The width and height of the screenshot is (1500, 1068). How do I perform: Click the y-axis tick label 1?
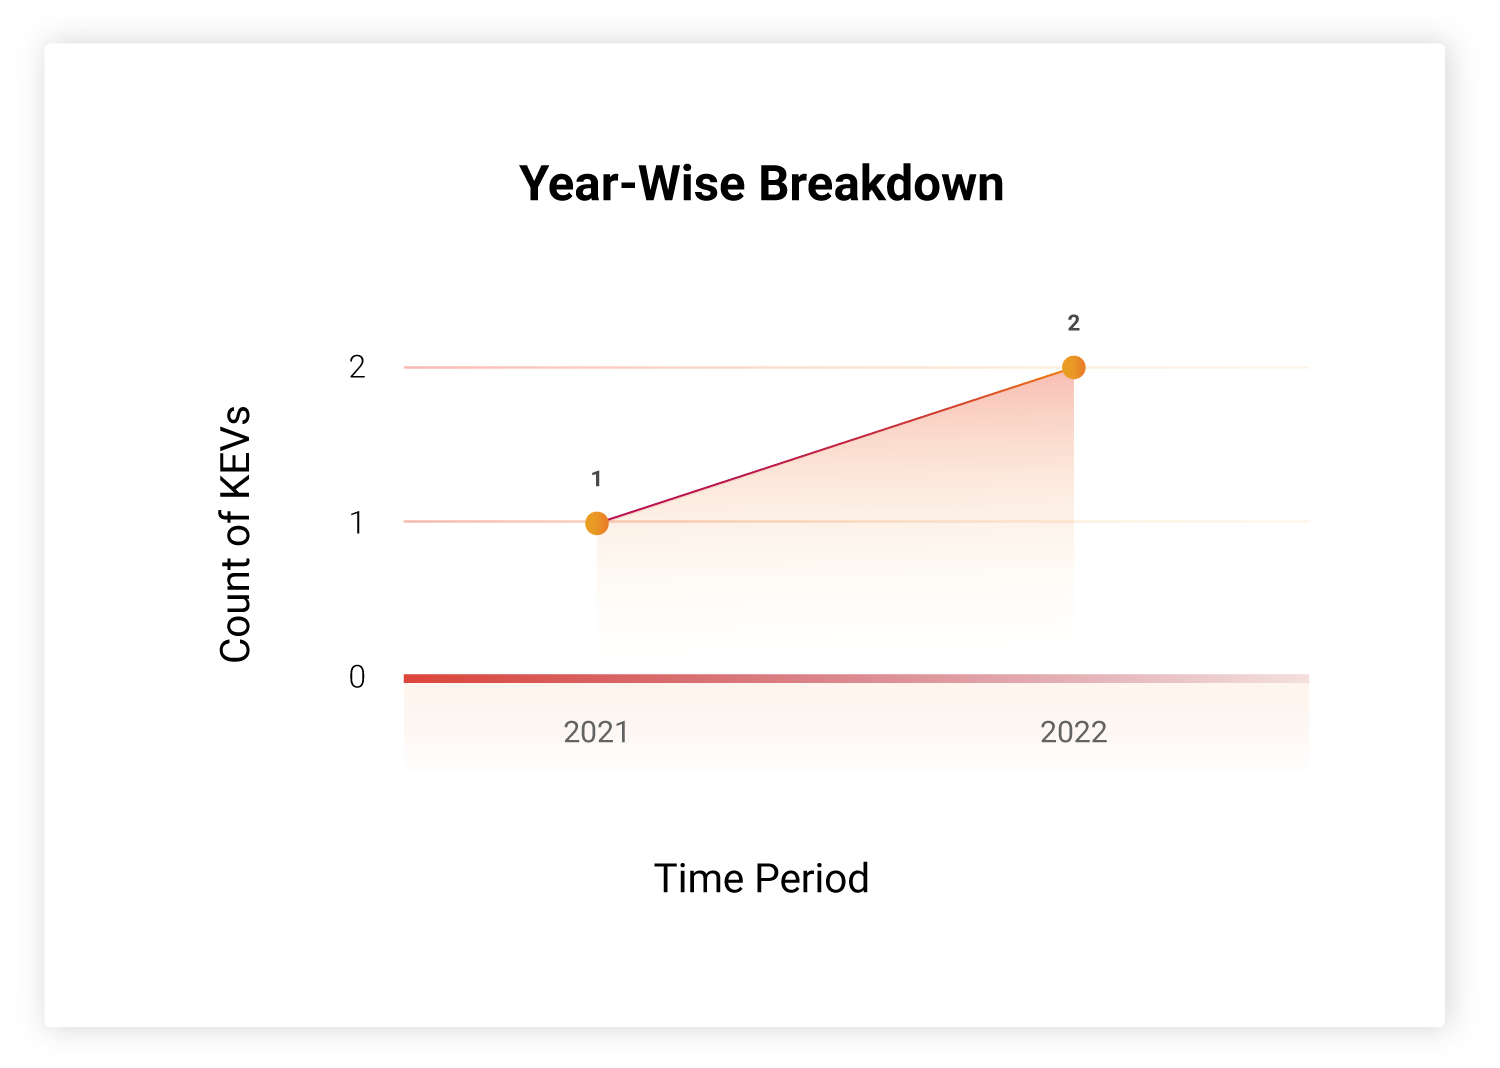click(x=357, y=523)
